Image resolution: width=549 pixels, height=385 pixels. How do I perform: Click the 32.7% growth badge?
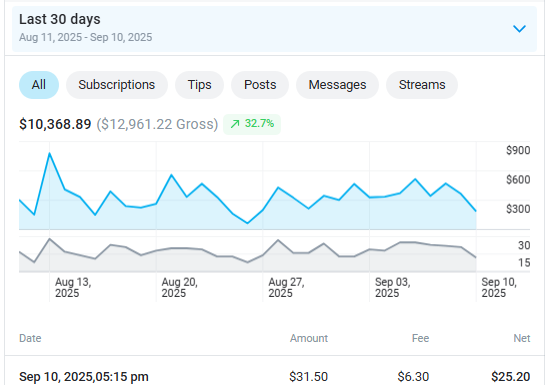252,124
